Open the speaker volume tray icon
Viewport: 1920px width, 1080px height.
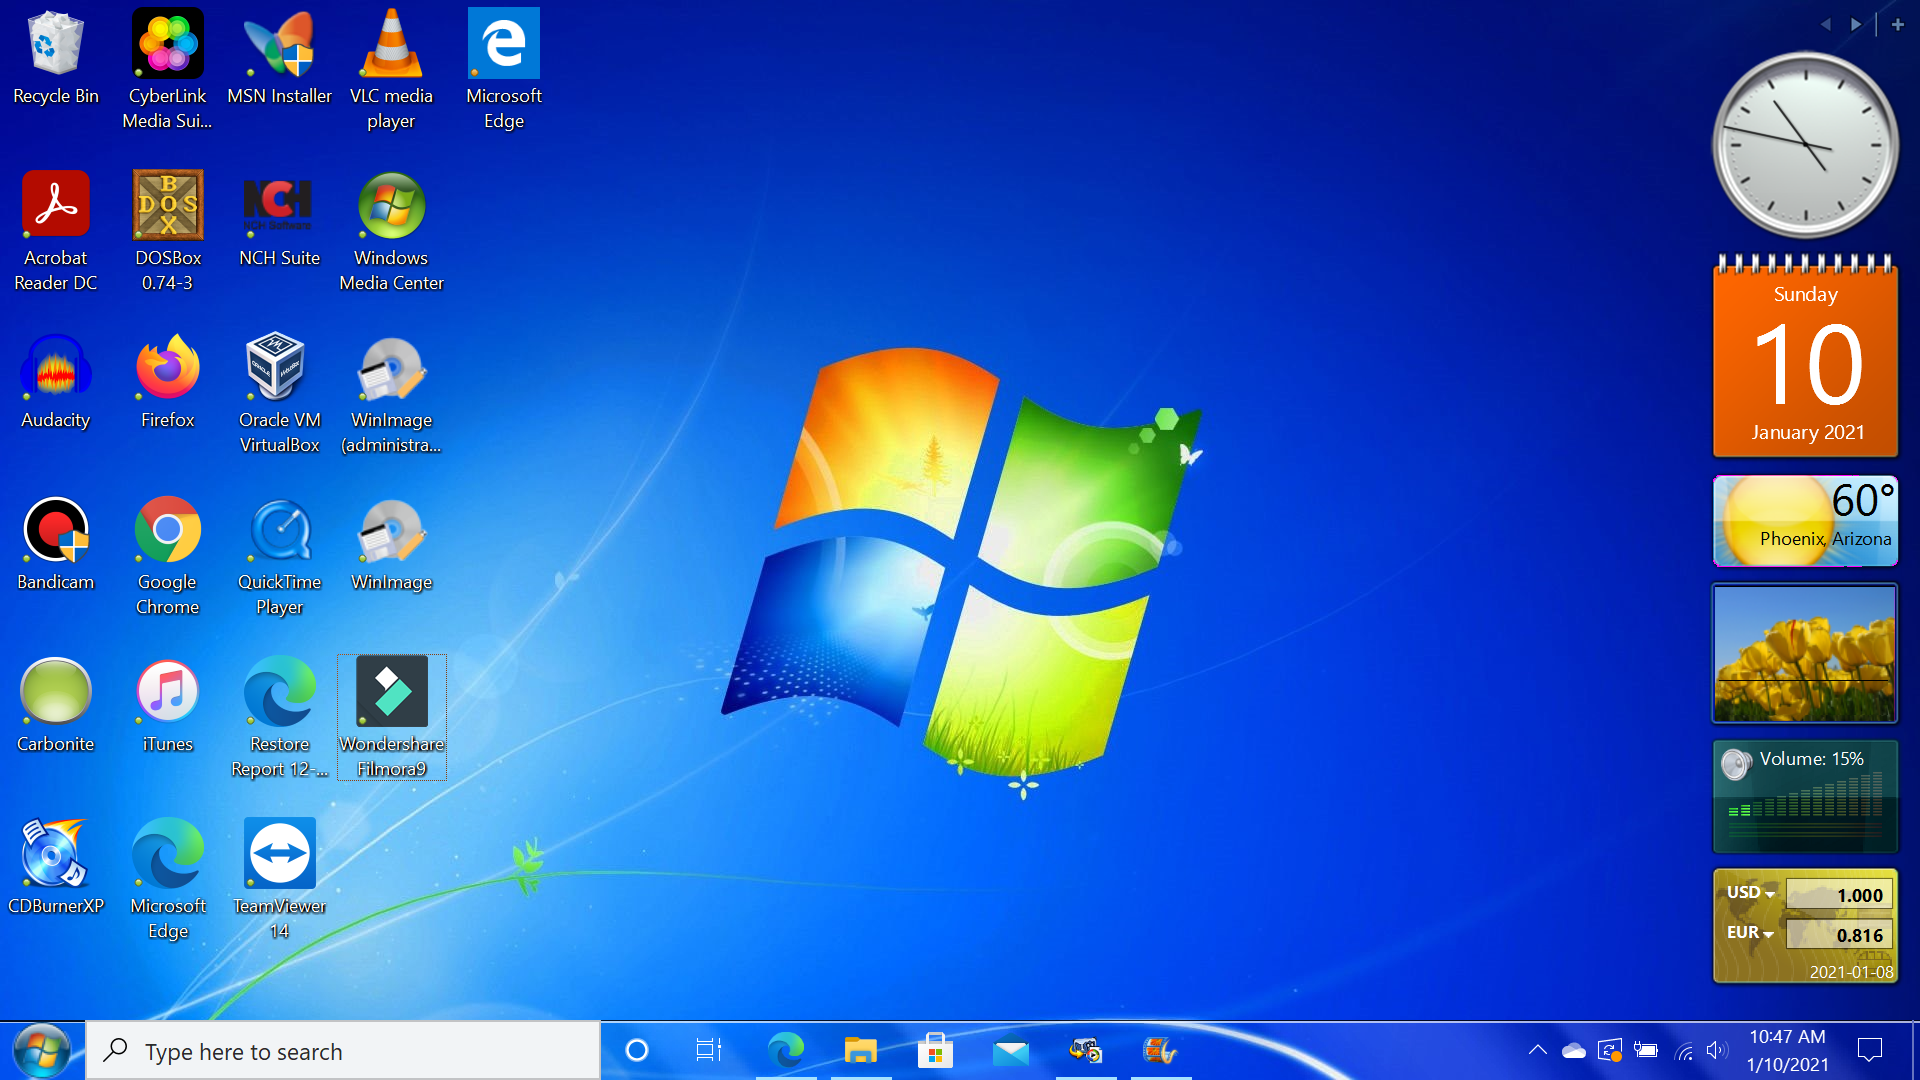tap(1717, 1050)
